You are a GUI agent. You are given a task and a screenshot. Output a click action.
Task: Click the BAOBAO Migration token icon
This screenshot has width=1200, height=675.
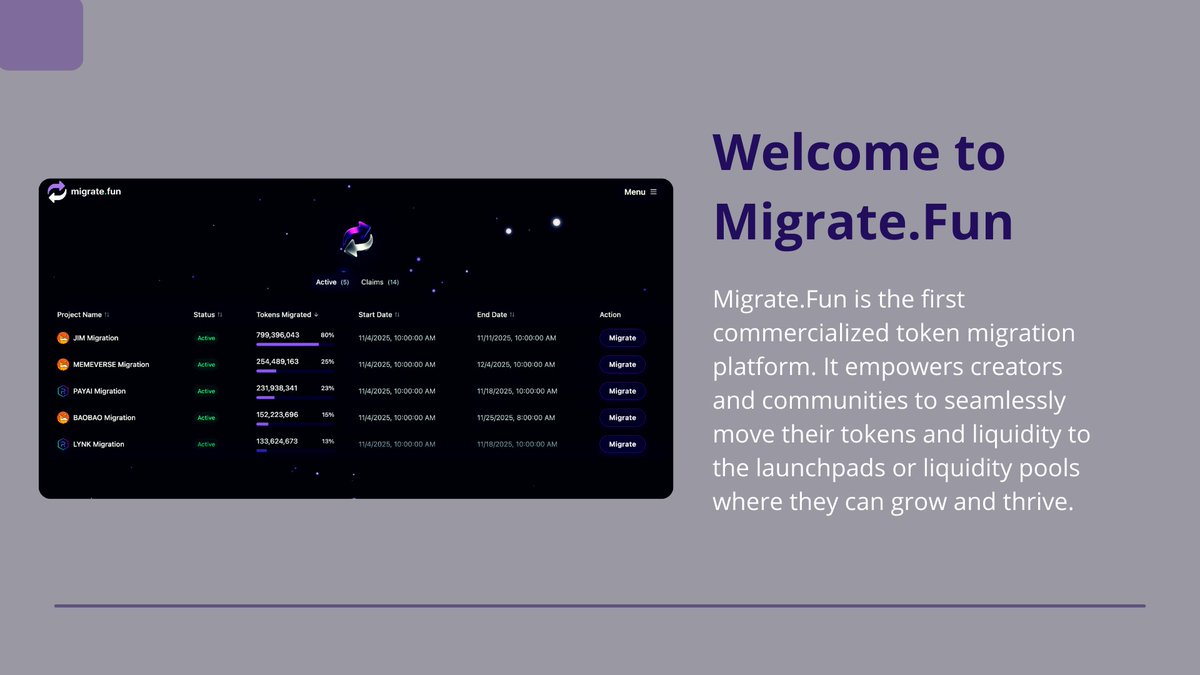tap(63, 418)
